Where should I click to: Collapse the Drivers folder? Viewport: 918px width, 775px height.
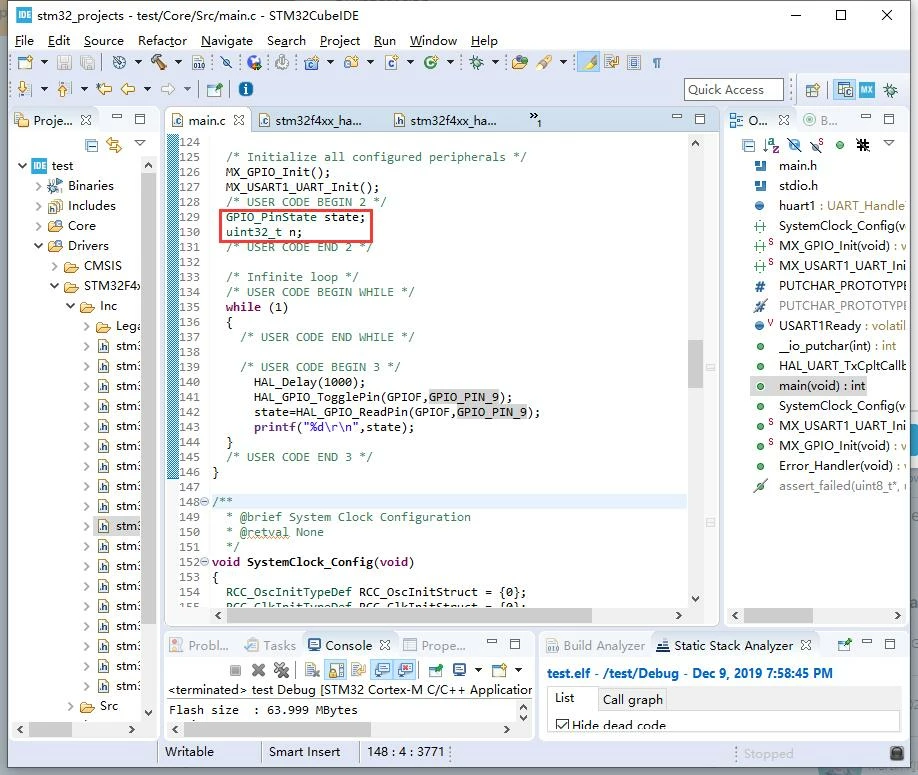click(38, 246)
